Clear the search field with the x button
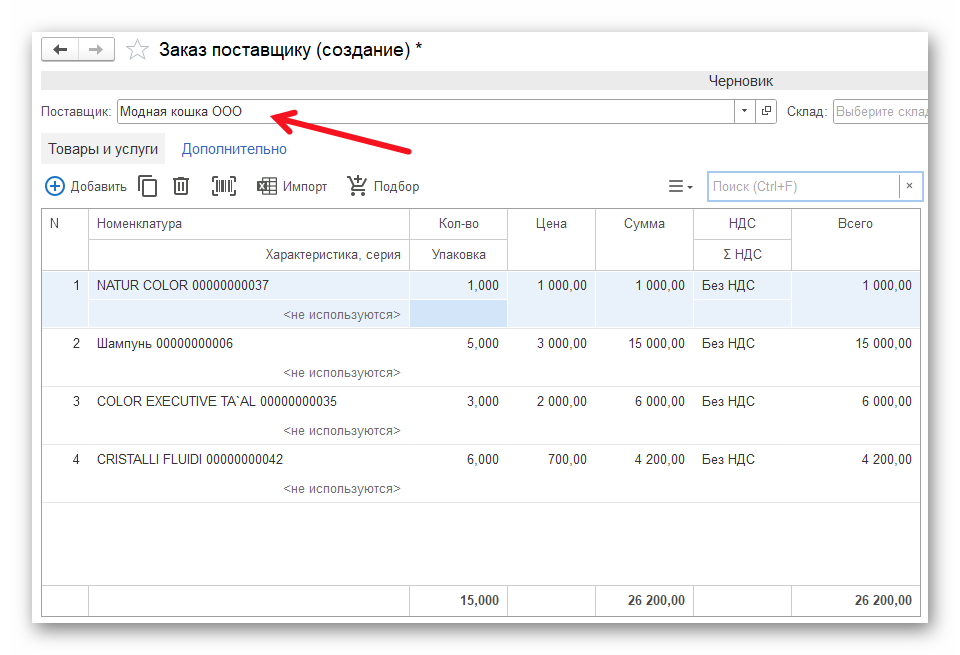This screenshot has height=655, width=960. tap(909, 186)
